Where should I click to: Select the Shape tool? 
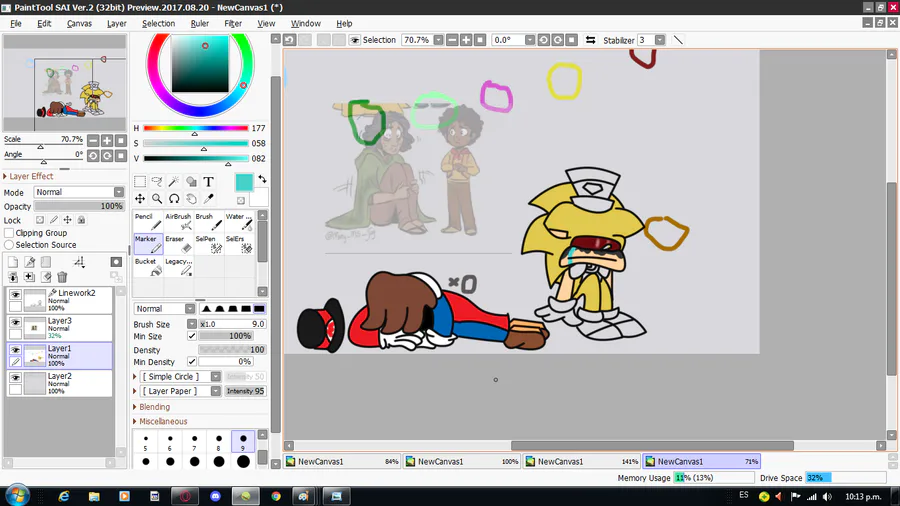click(x=191, y=182)
